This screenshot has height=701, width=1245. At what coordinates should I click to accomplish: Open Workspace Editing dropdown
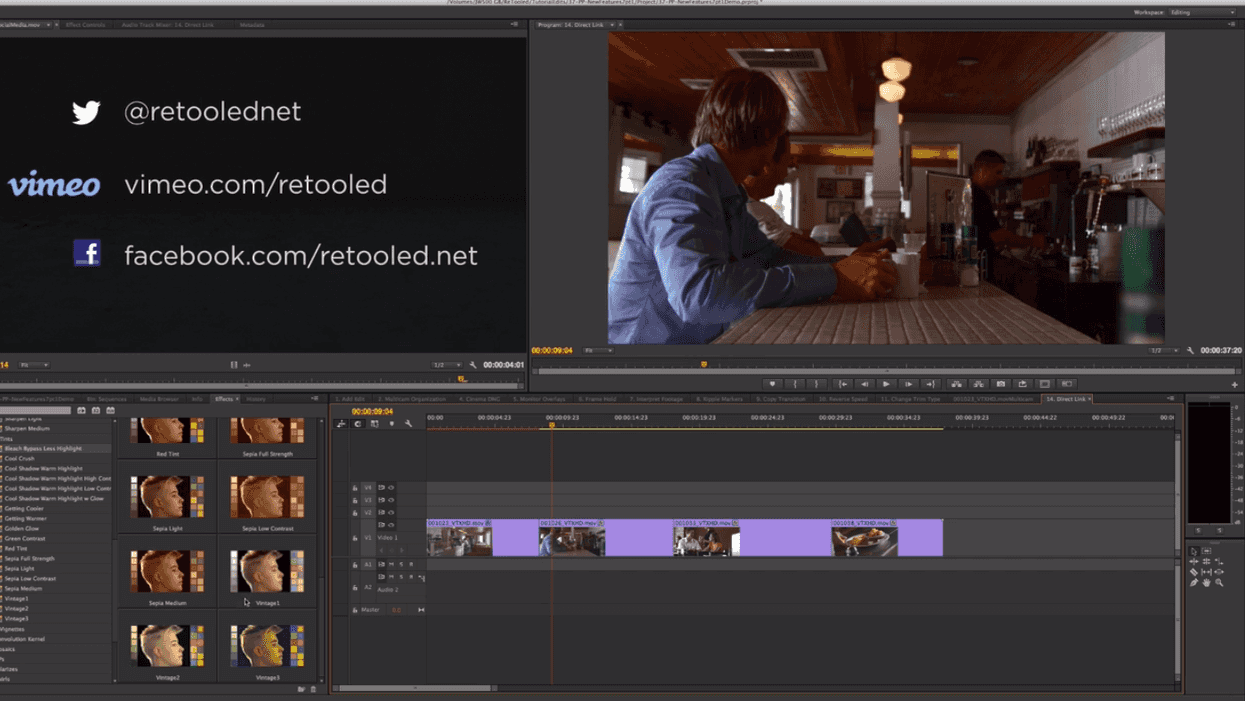click(1204, 12)
